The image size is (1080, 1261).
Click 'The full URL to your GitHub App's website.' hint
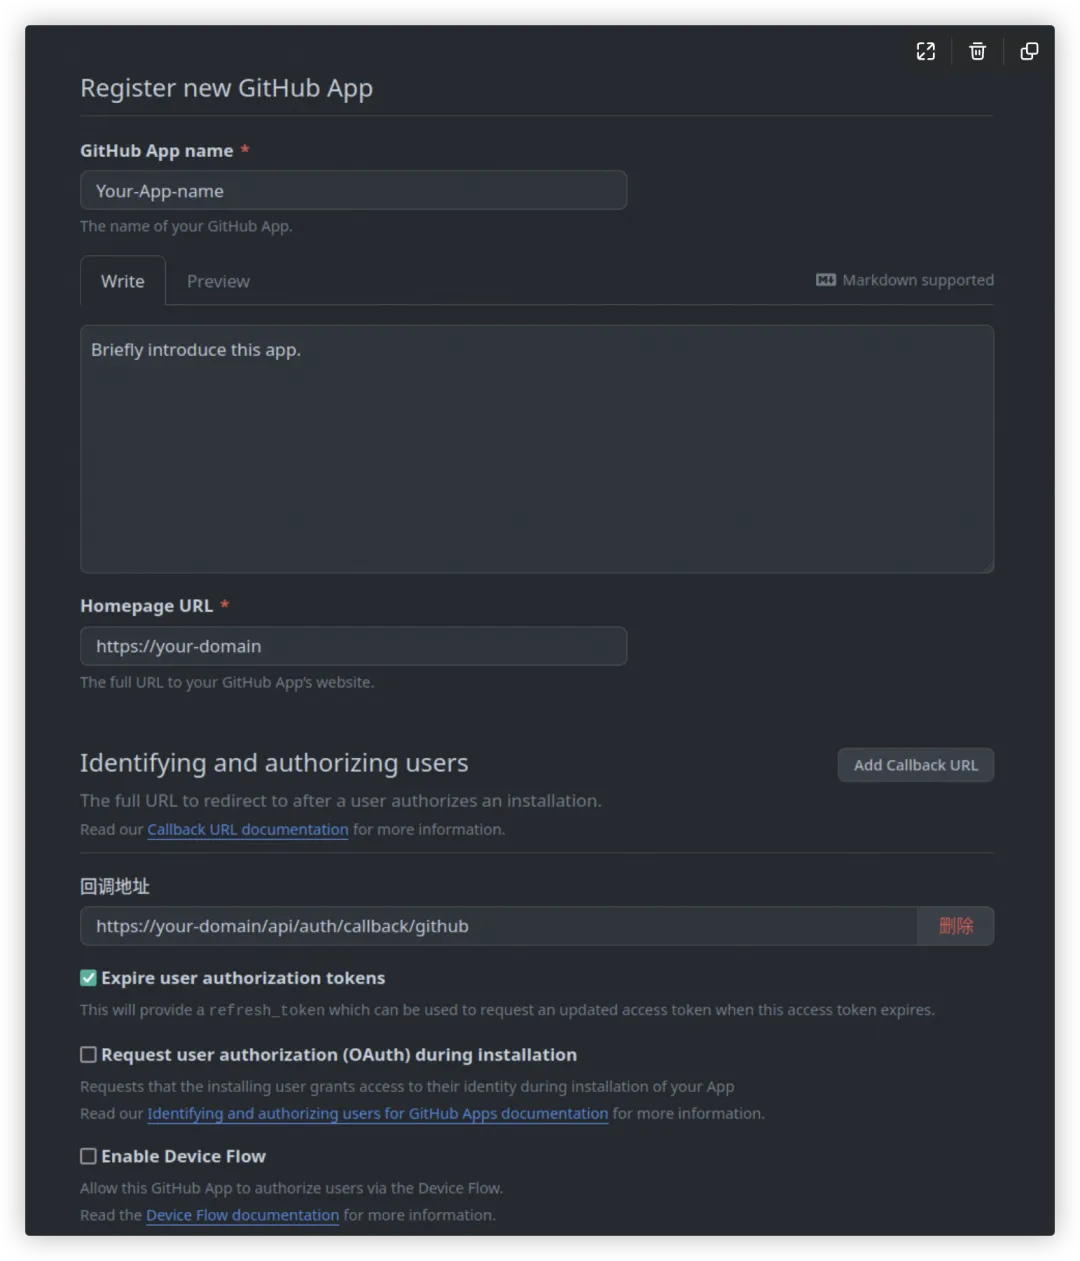[x=227, y=682]
